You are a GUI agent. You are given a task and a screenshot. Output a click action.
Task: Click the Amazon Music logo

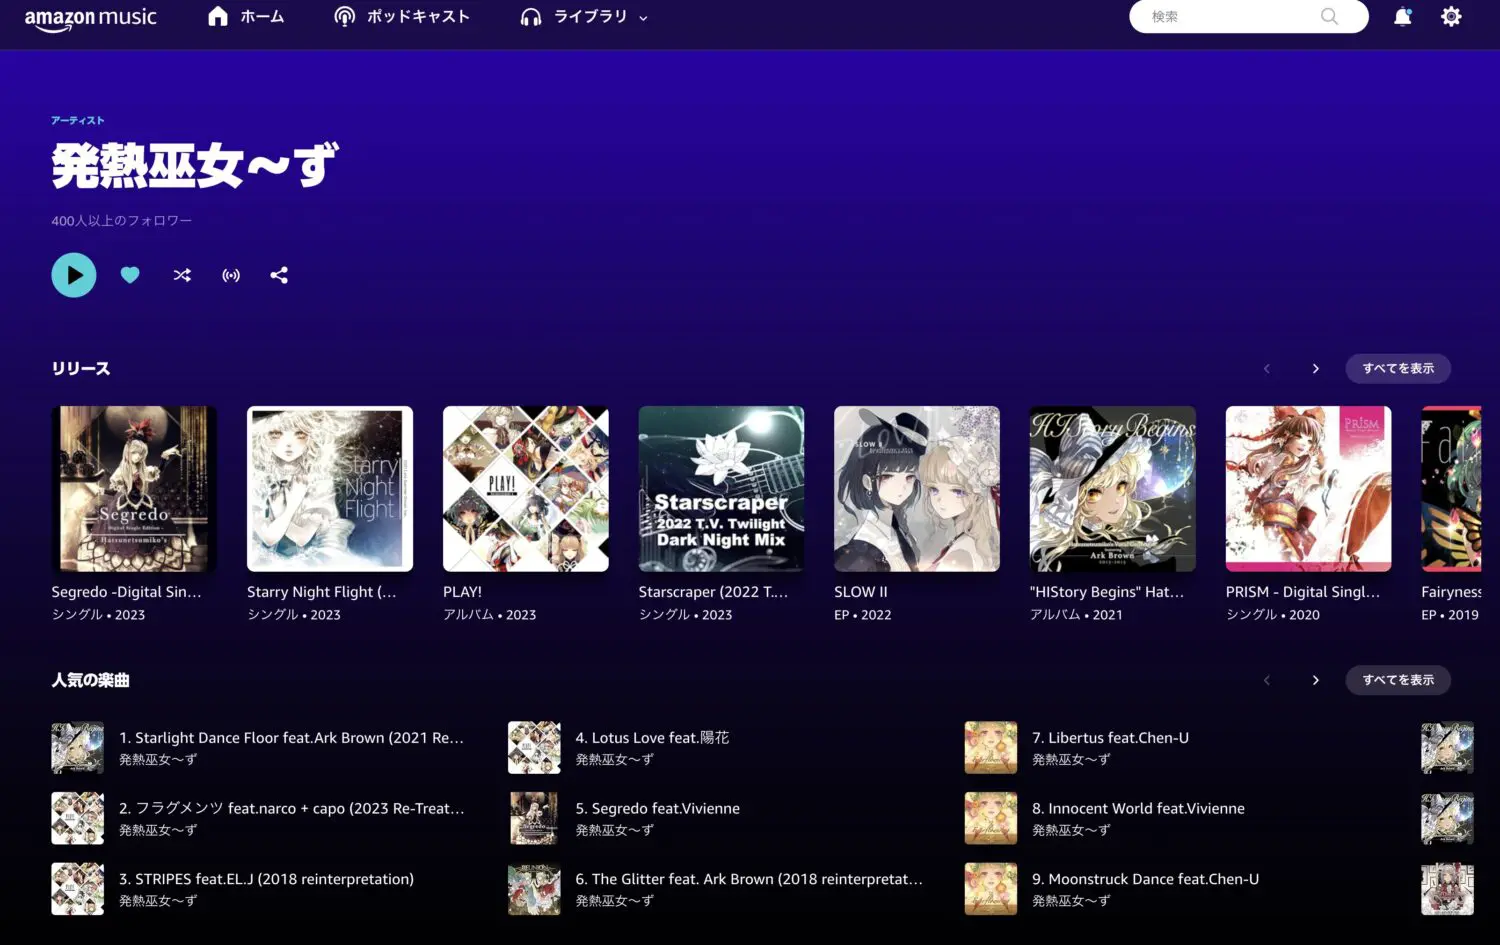(90, 18)
